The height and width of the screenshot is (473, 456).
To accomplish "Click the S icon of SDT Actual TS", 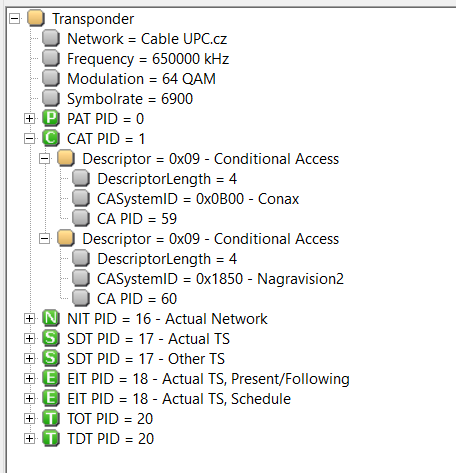I will point(51,339).
